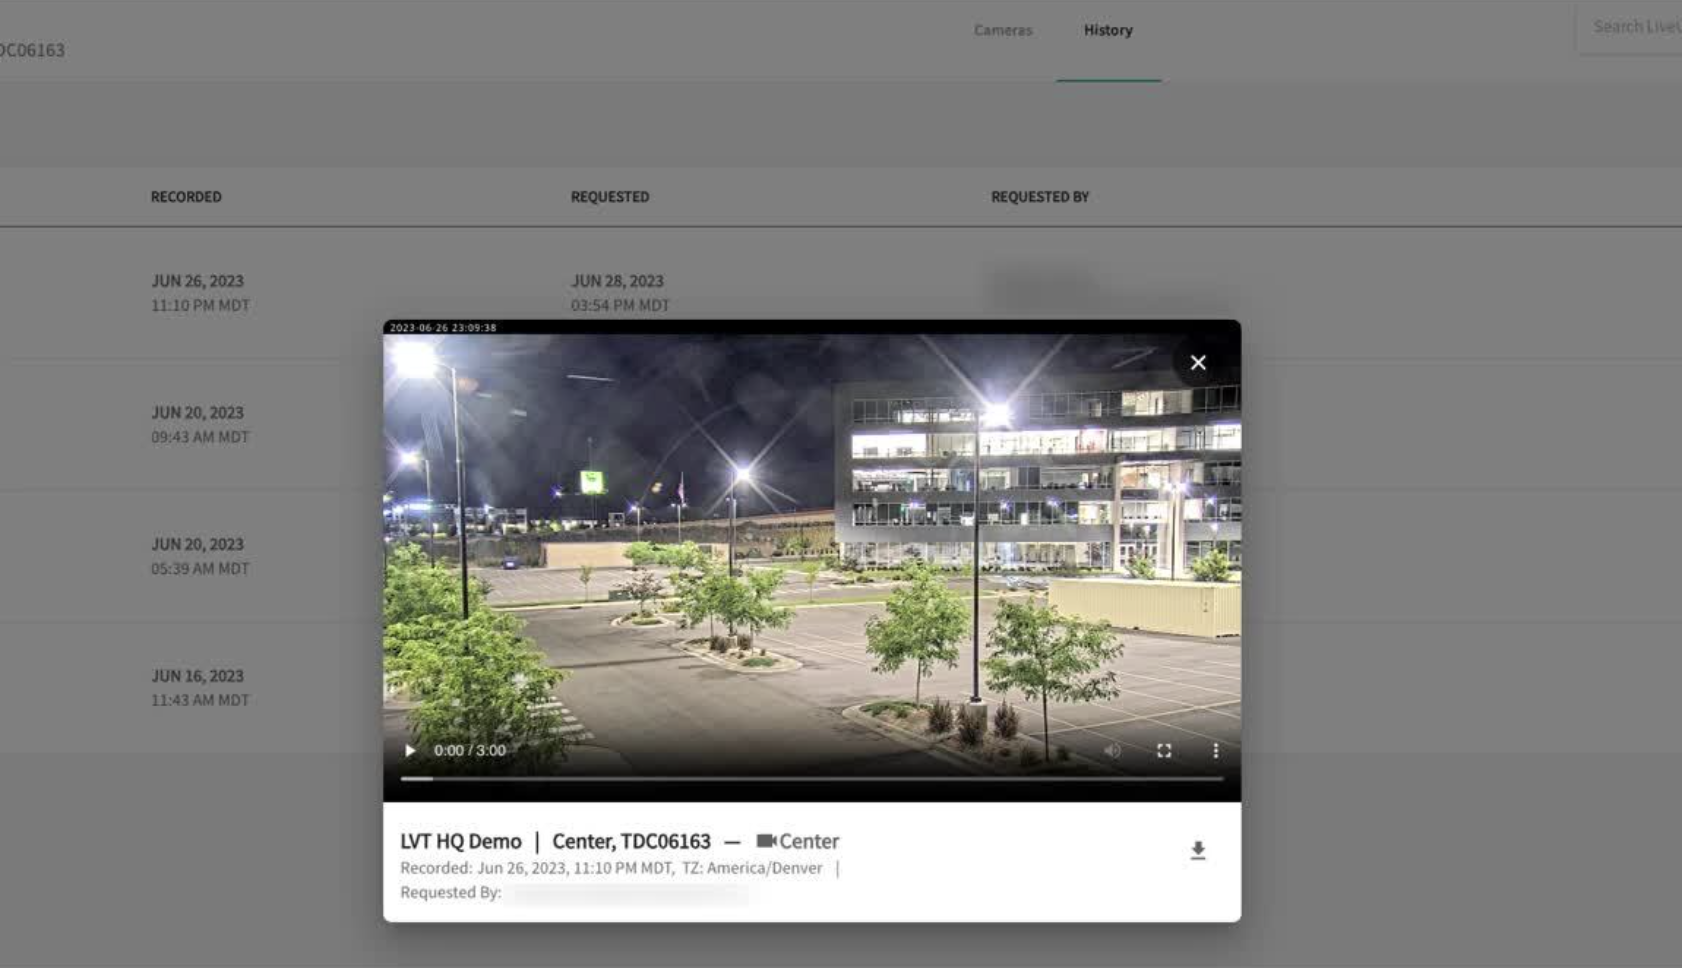
Task: Open the video player's three-dot options menu
Action: coord(1216,750)
